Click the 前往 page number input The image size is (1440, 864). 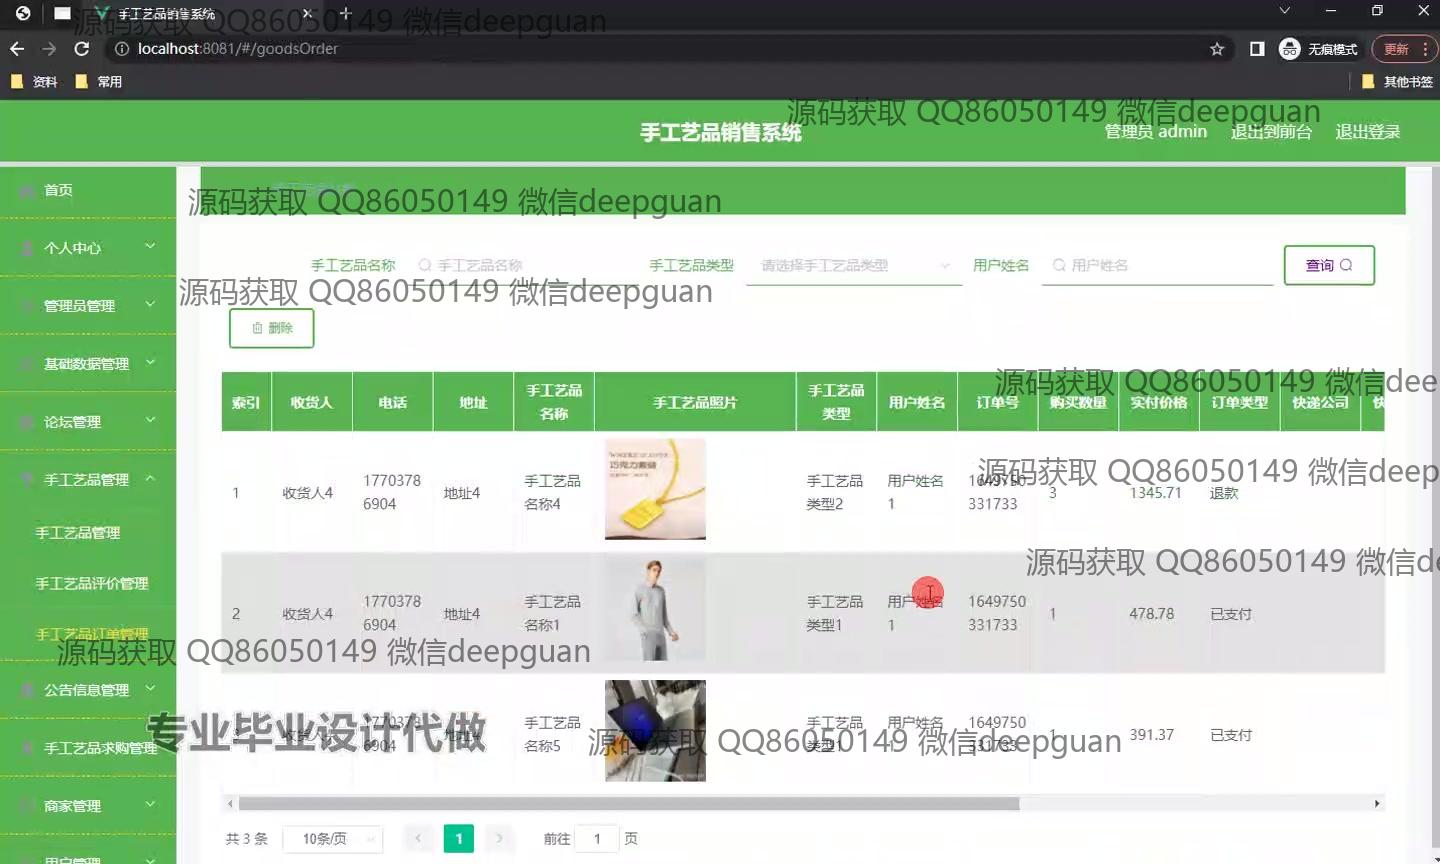coord(597,839)
